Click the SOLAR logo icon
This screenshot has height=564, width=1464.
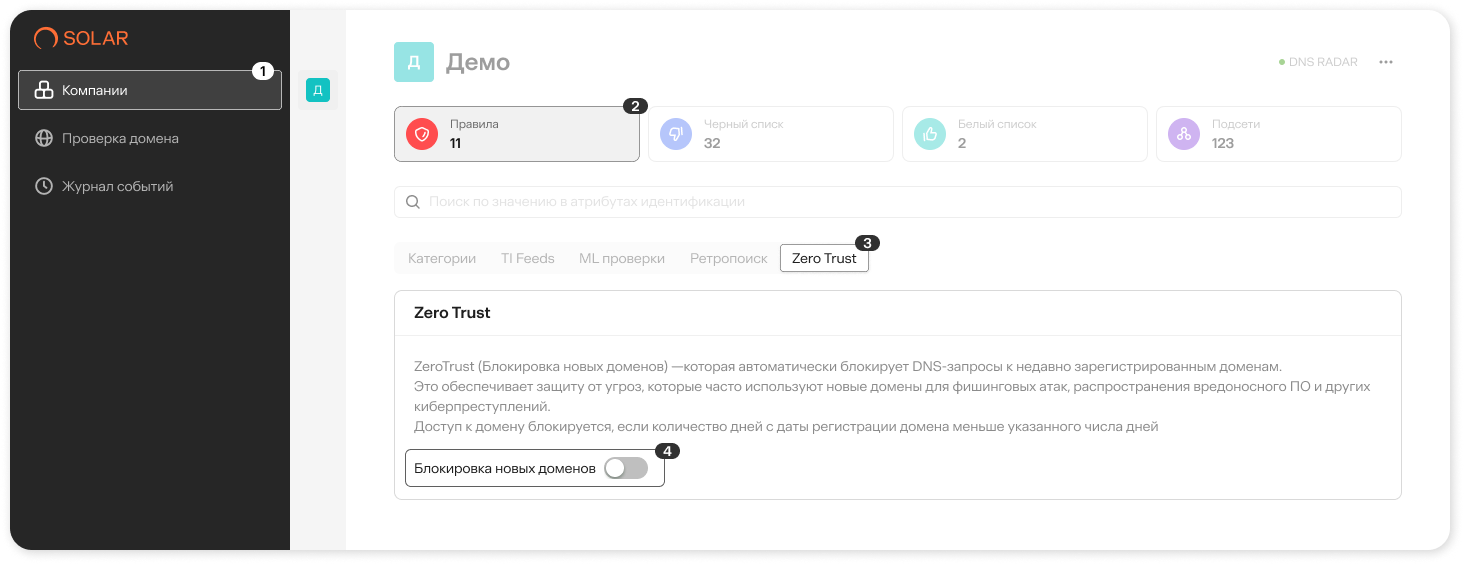45,39
